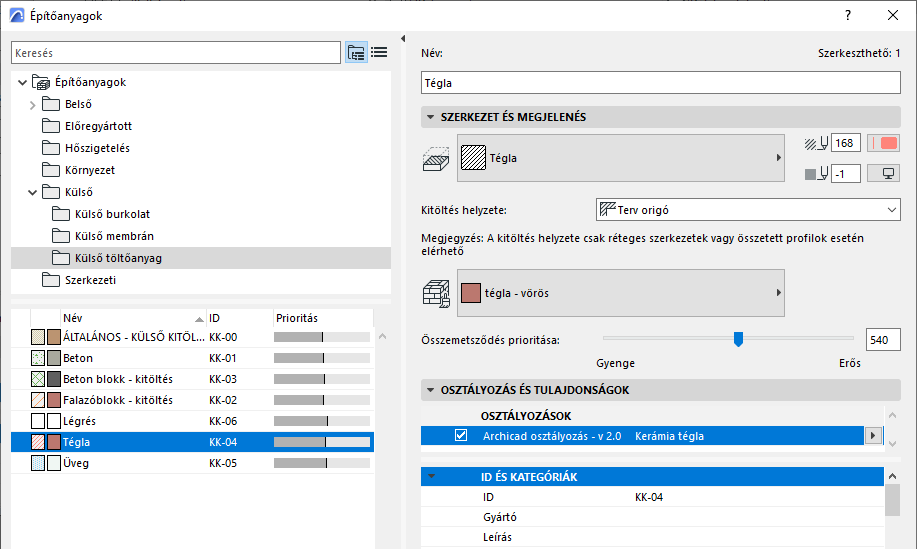Click the background pen number -1 field

pyautogui.click(x=846, y=174)
